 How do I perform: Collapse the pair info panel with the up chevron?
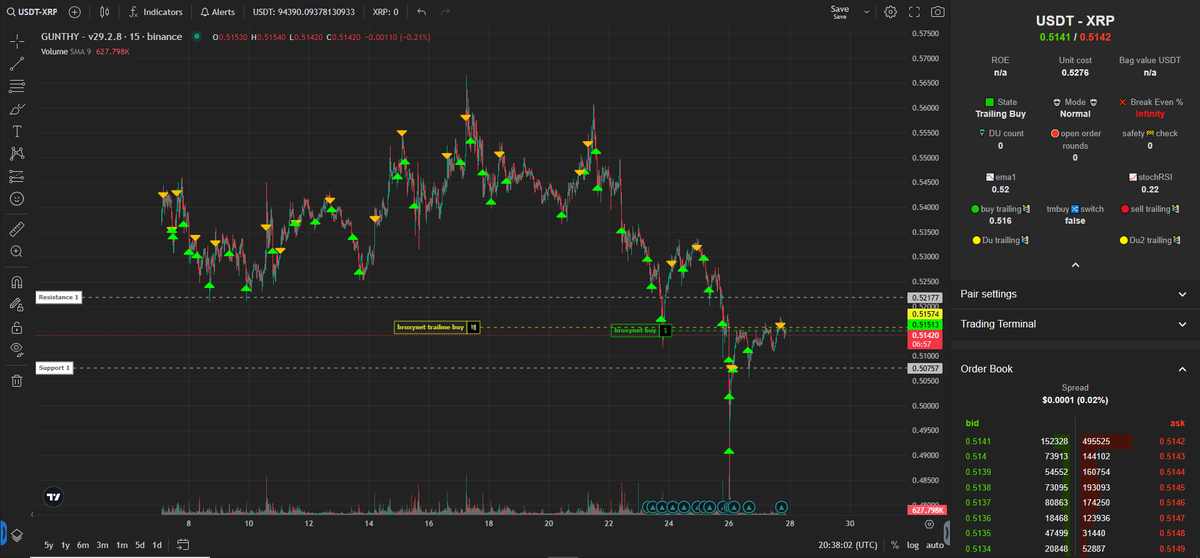pos(1075,265)
